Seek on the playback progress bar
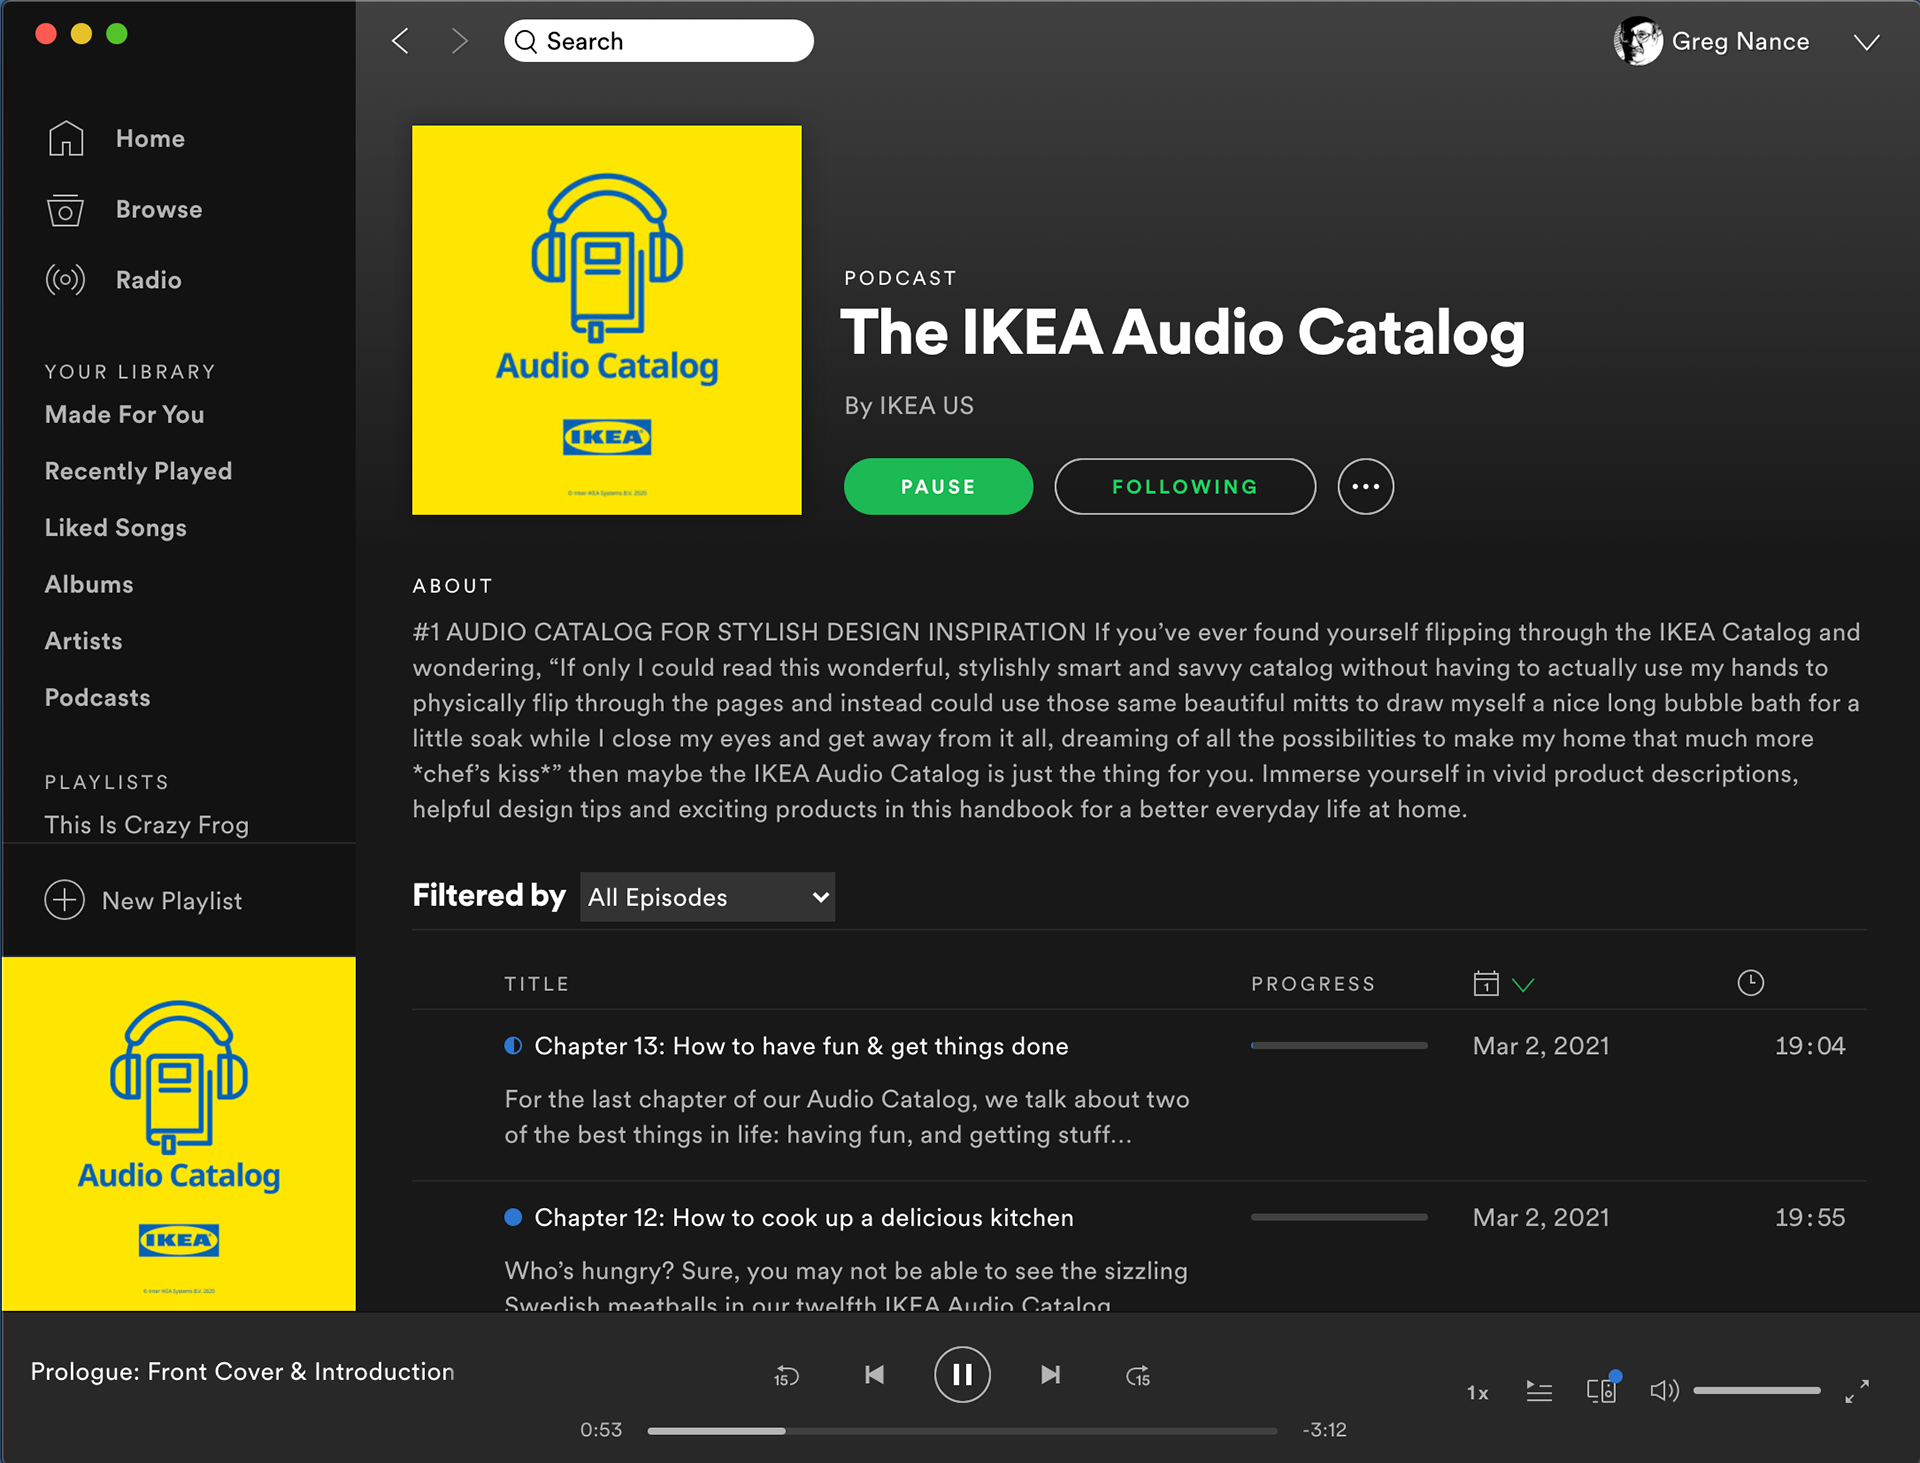 click(x=962, y=1431)
